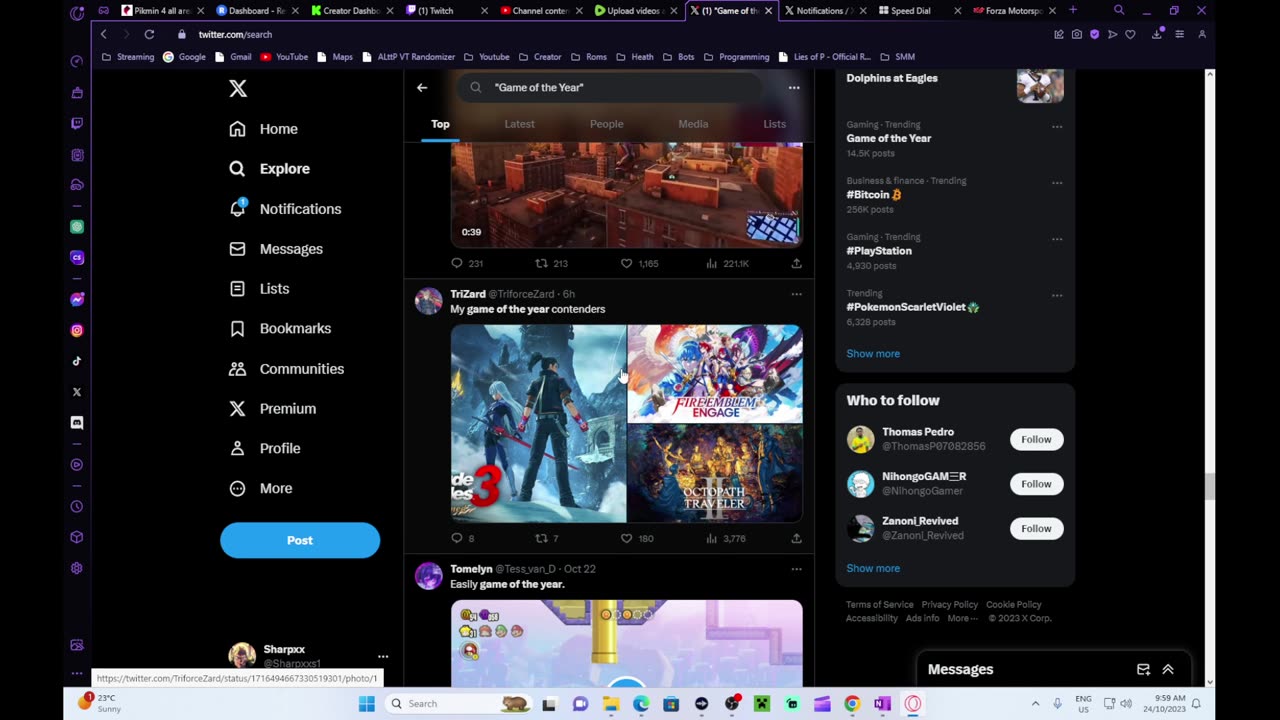The height and width of the screenshot is (720, 1280).
Task: Open TriZard's profile avatar
Action: coord(428,301)
